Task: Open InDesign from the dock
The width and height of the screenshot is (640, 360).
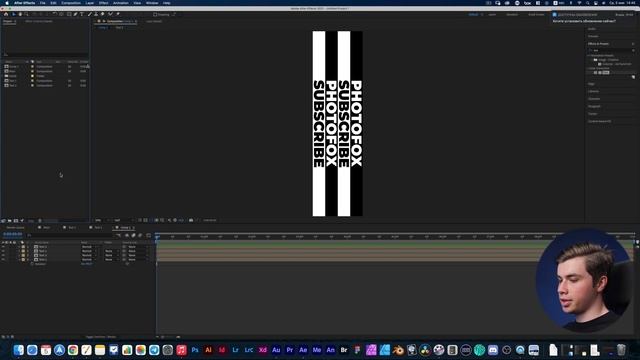Action: tap(222, 350)
